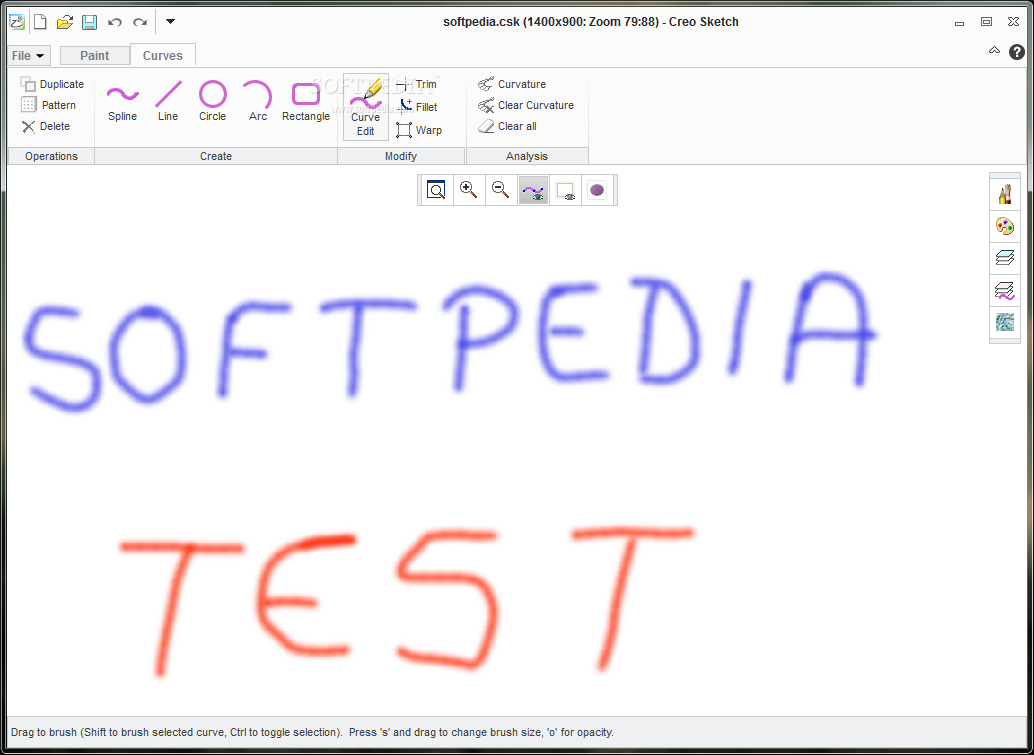Select the Arc tool
The width and height of the screenshot is (1034, 755).
point(258,100)
